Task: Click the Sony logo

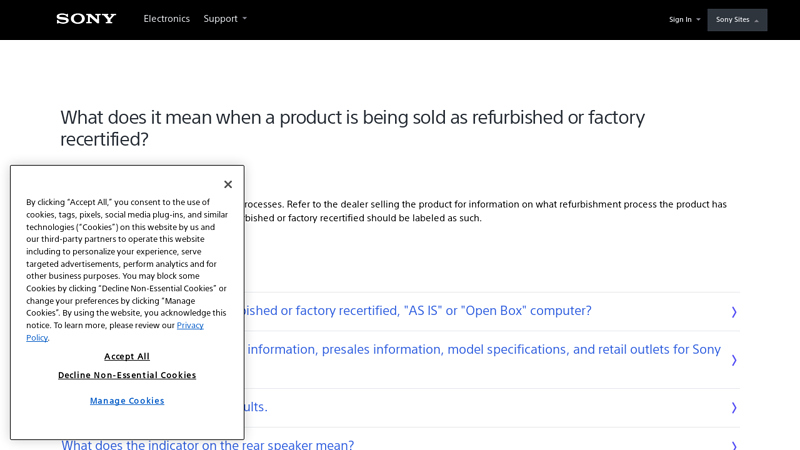Action: pyautogui.click(x=86, y=19)
